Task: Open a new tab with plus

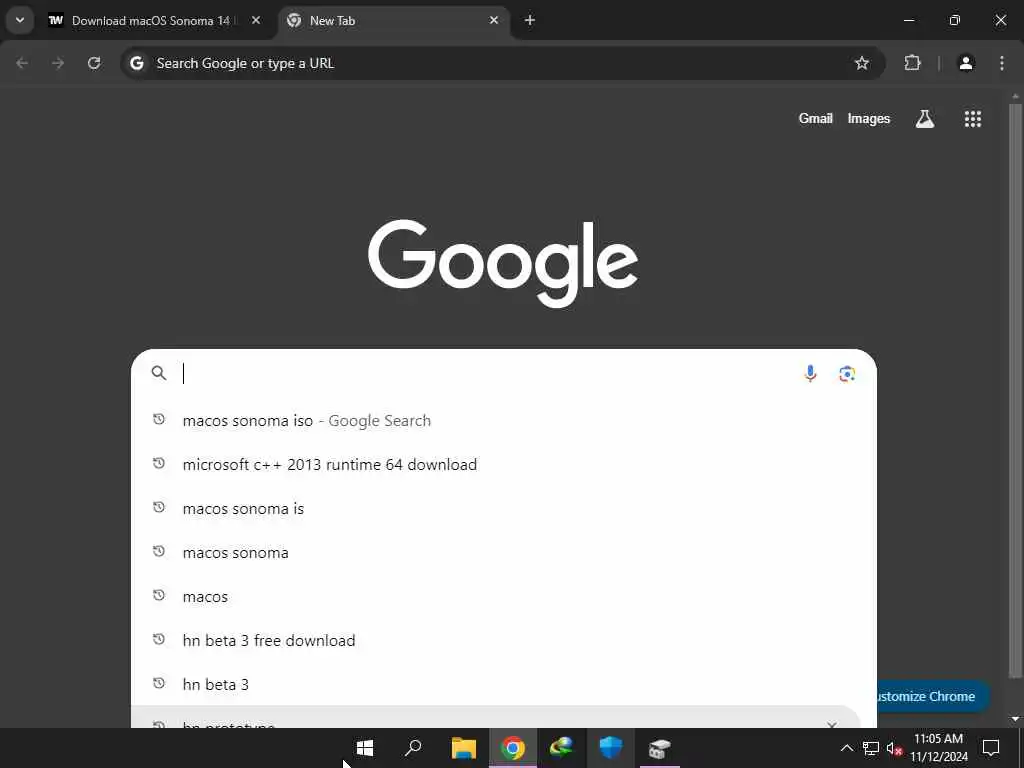Action: [x=530, y=20]
